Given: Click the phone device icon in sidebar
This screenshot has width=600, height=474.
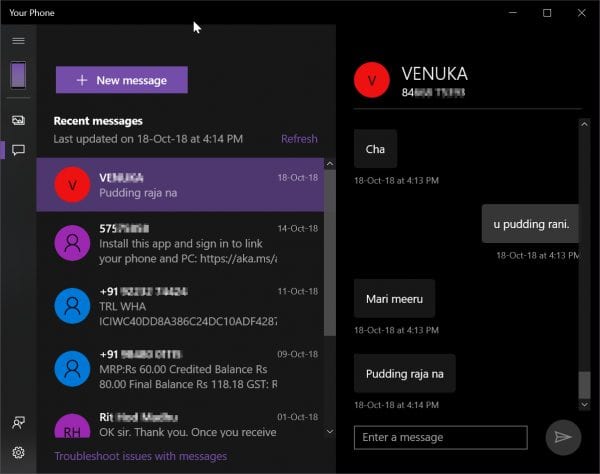Looking at the screenshot, I should [18, 75].
